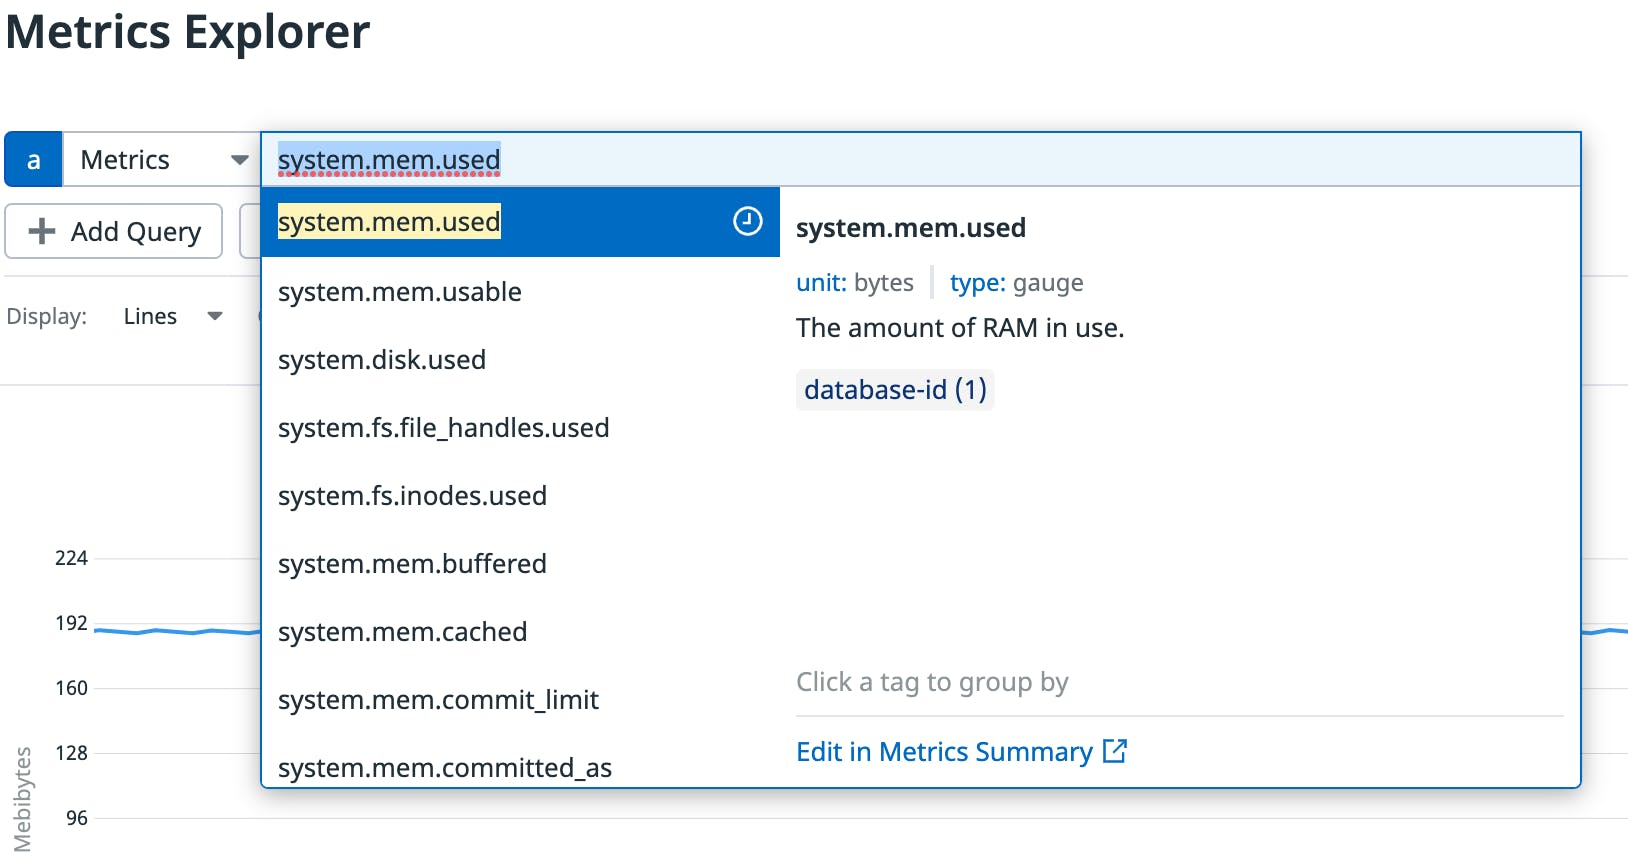Expand the Display Lines dropdown
Viewport: 1628px width, 862px height.
(x=172, y=317)
